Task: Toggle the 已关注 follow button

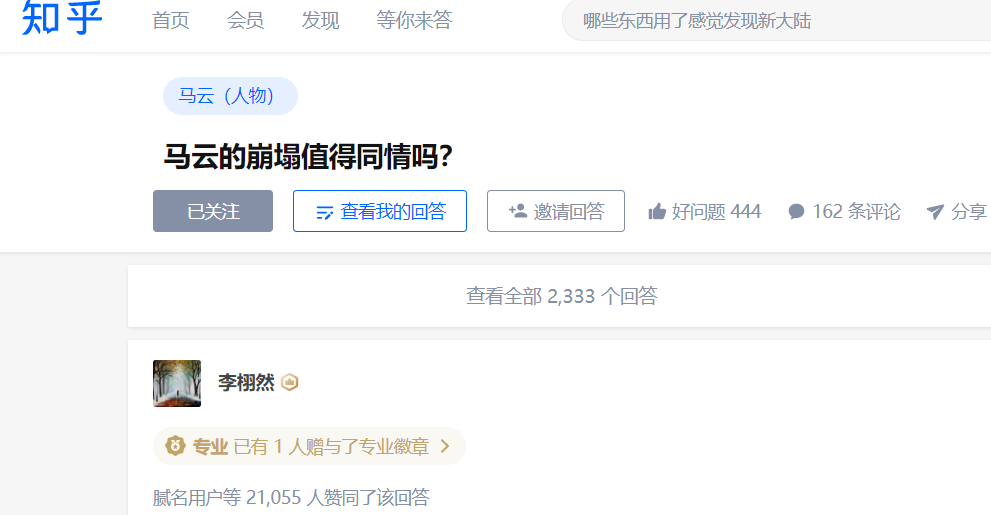Action: (x=213, y=211)
